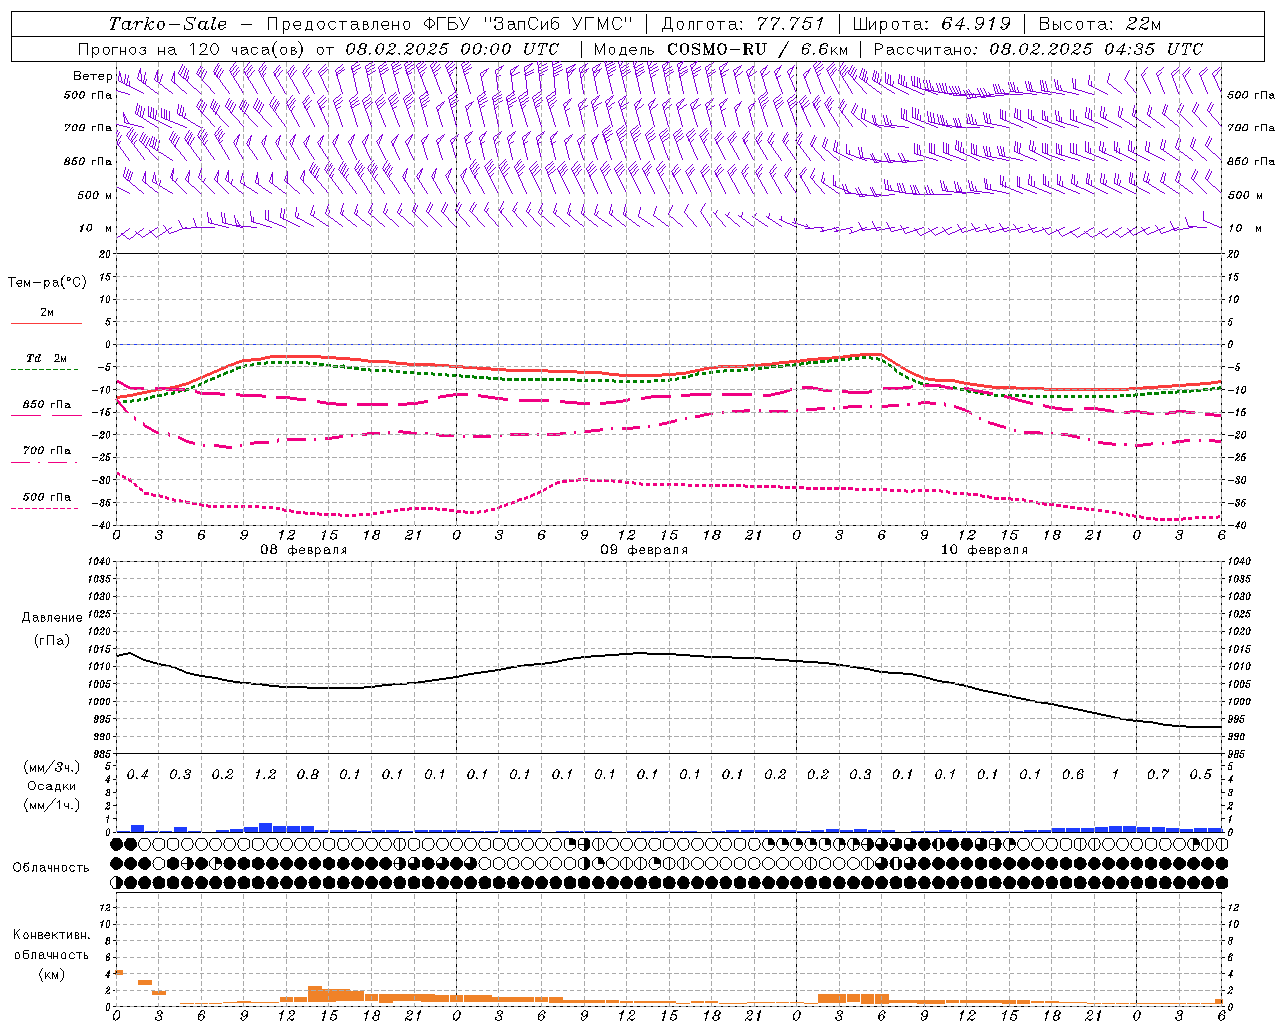Screen dimensions: 1280x1024
Task: Click the Давление pressure panel label
Action: tap(52, 617)
